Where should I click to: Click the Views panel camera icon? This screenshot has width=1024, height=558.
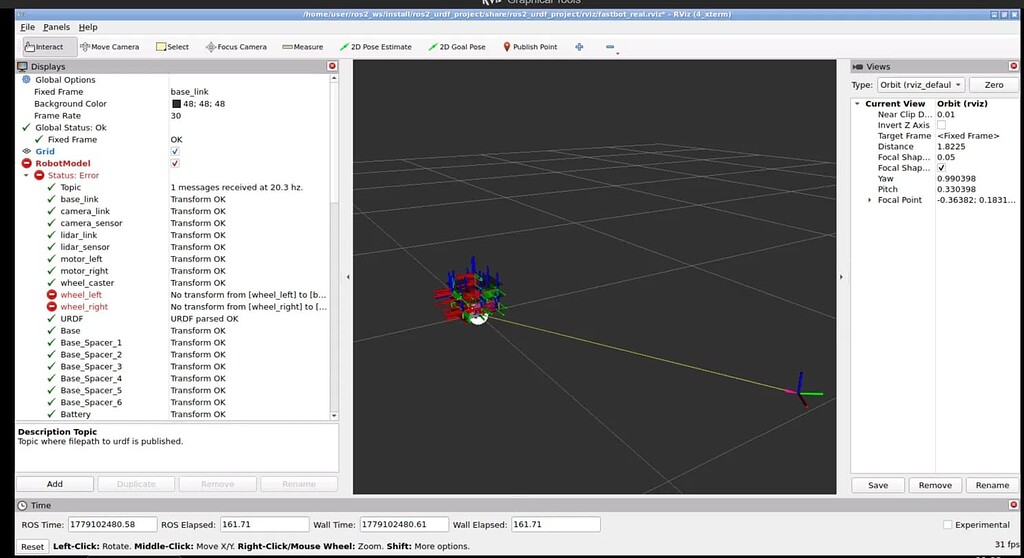pos(857,67)
